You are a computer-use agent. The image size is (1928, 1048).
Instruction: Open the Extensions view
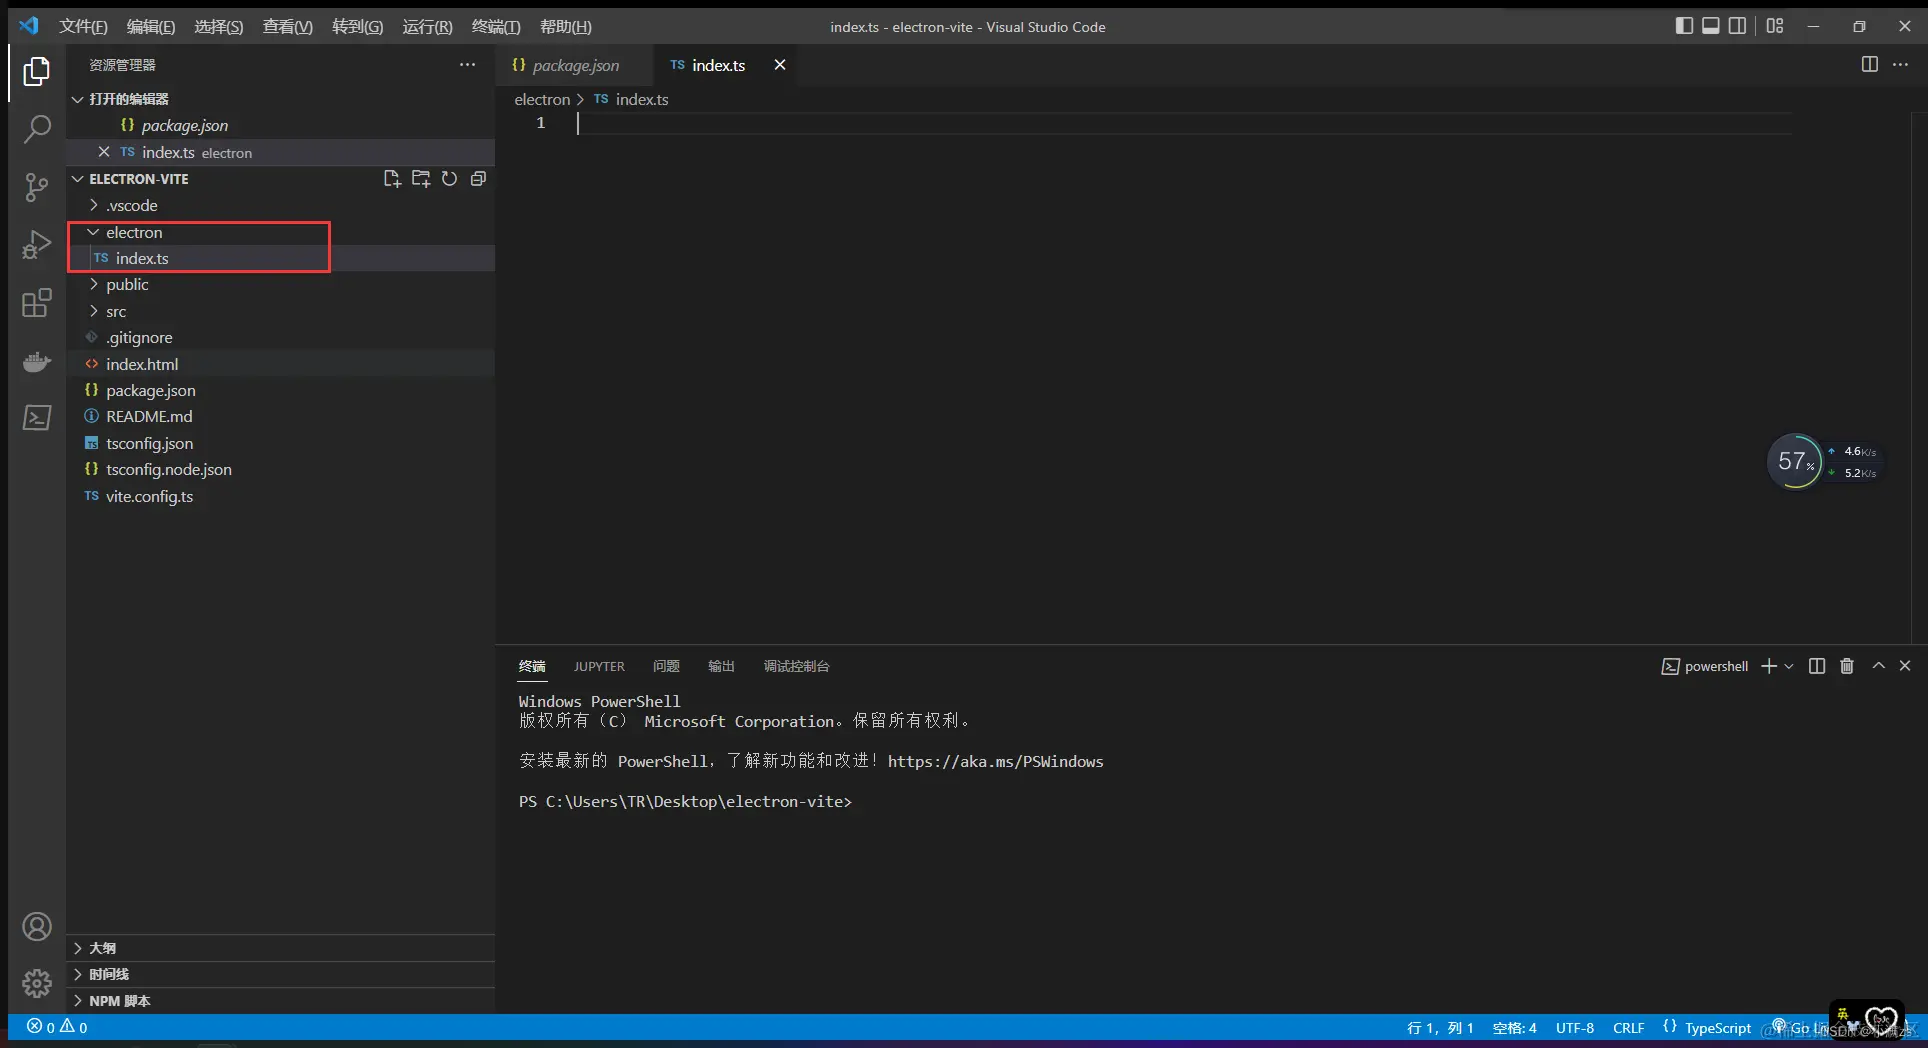coord(37,303)
